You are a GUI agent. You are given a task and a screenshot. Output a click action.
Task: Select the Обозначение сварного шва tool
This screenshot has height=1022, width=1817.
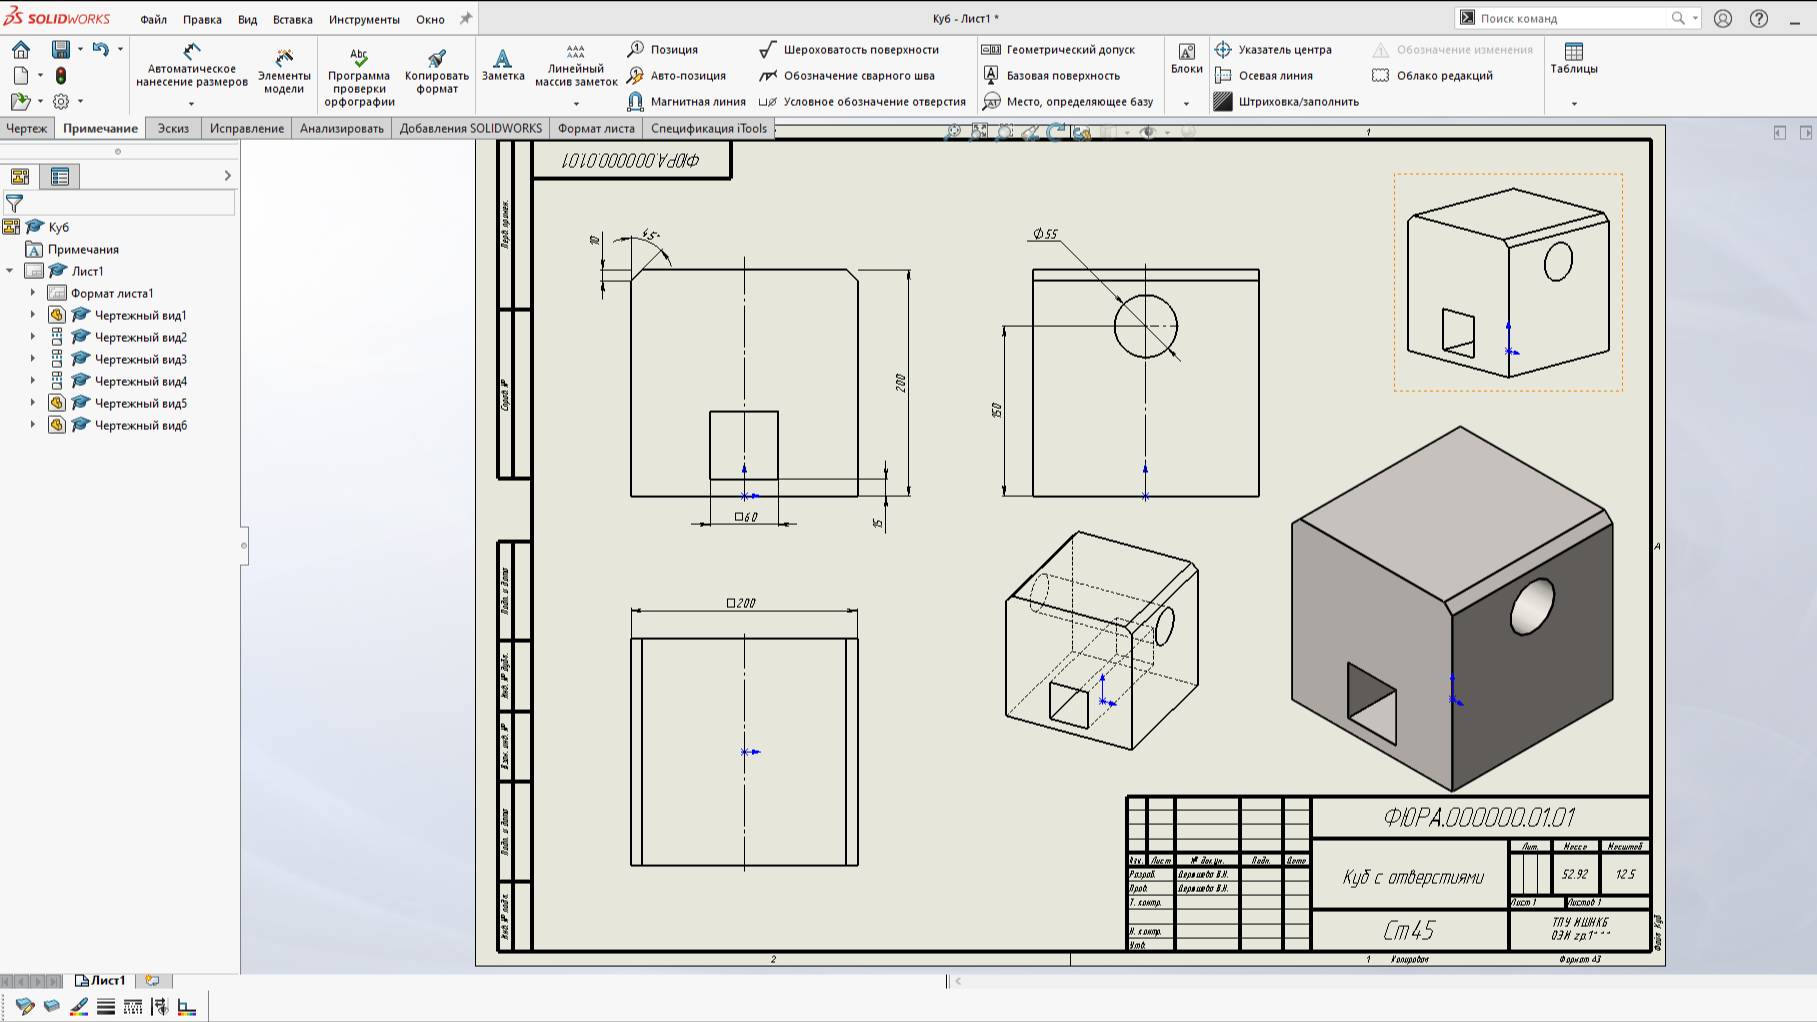768,75
